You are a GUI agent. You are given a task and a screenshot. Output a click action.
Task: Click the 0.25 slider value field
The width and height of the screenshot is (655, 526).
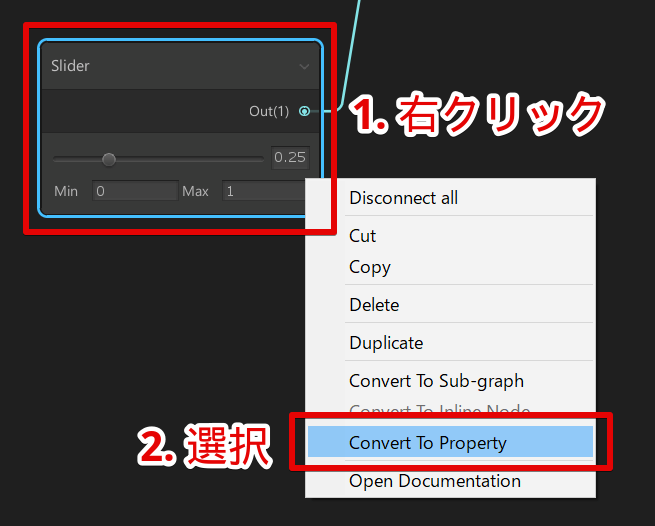(290, 158)
